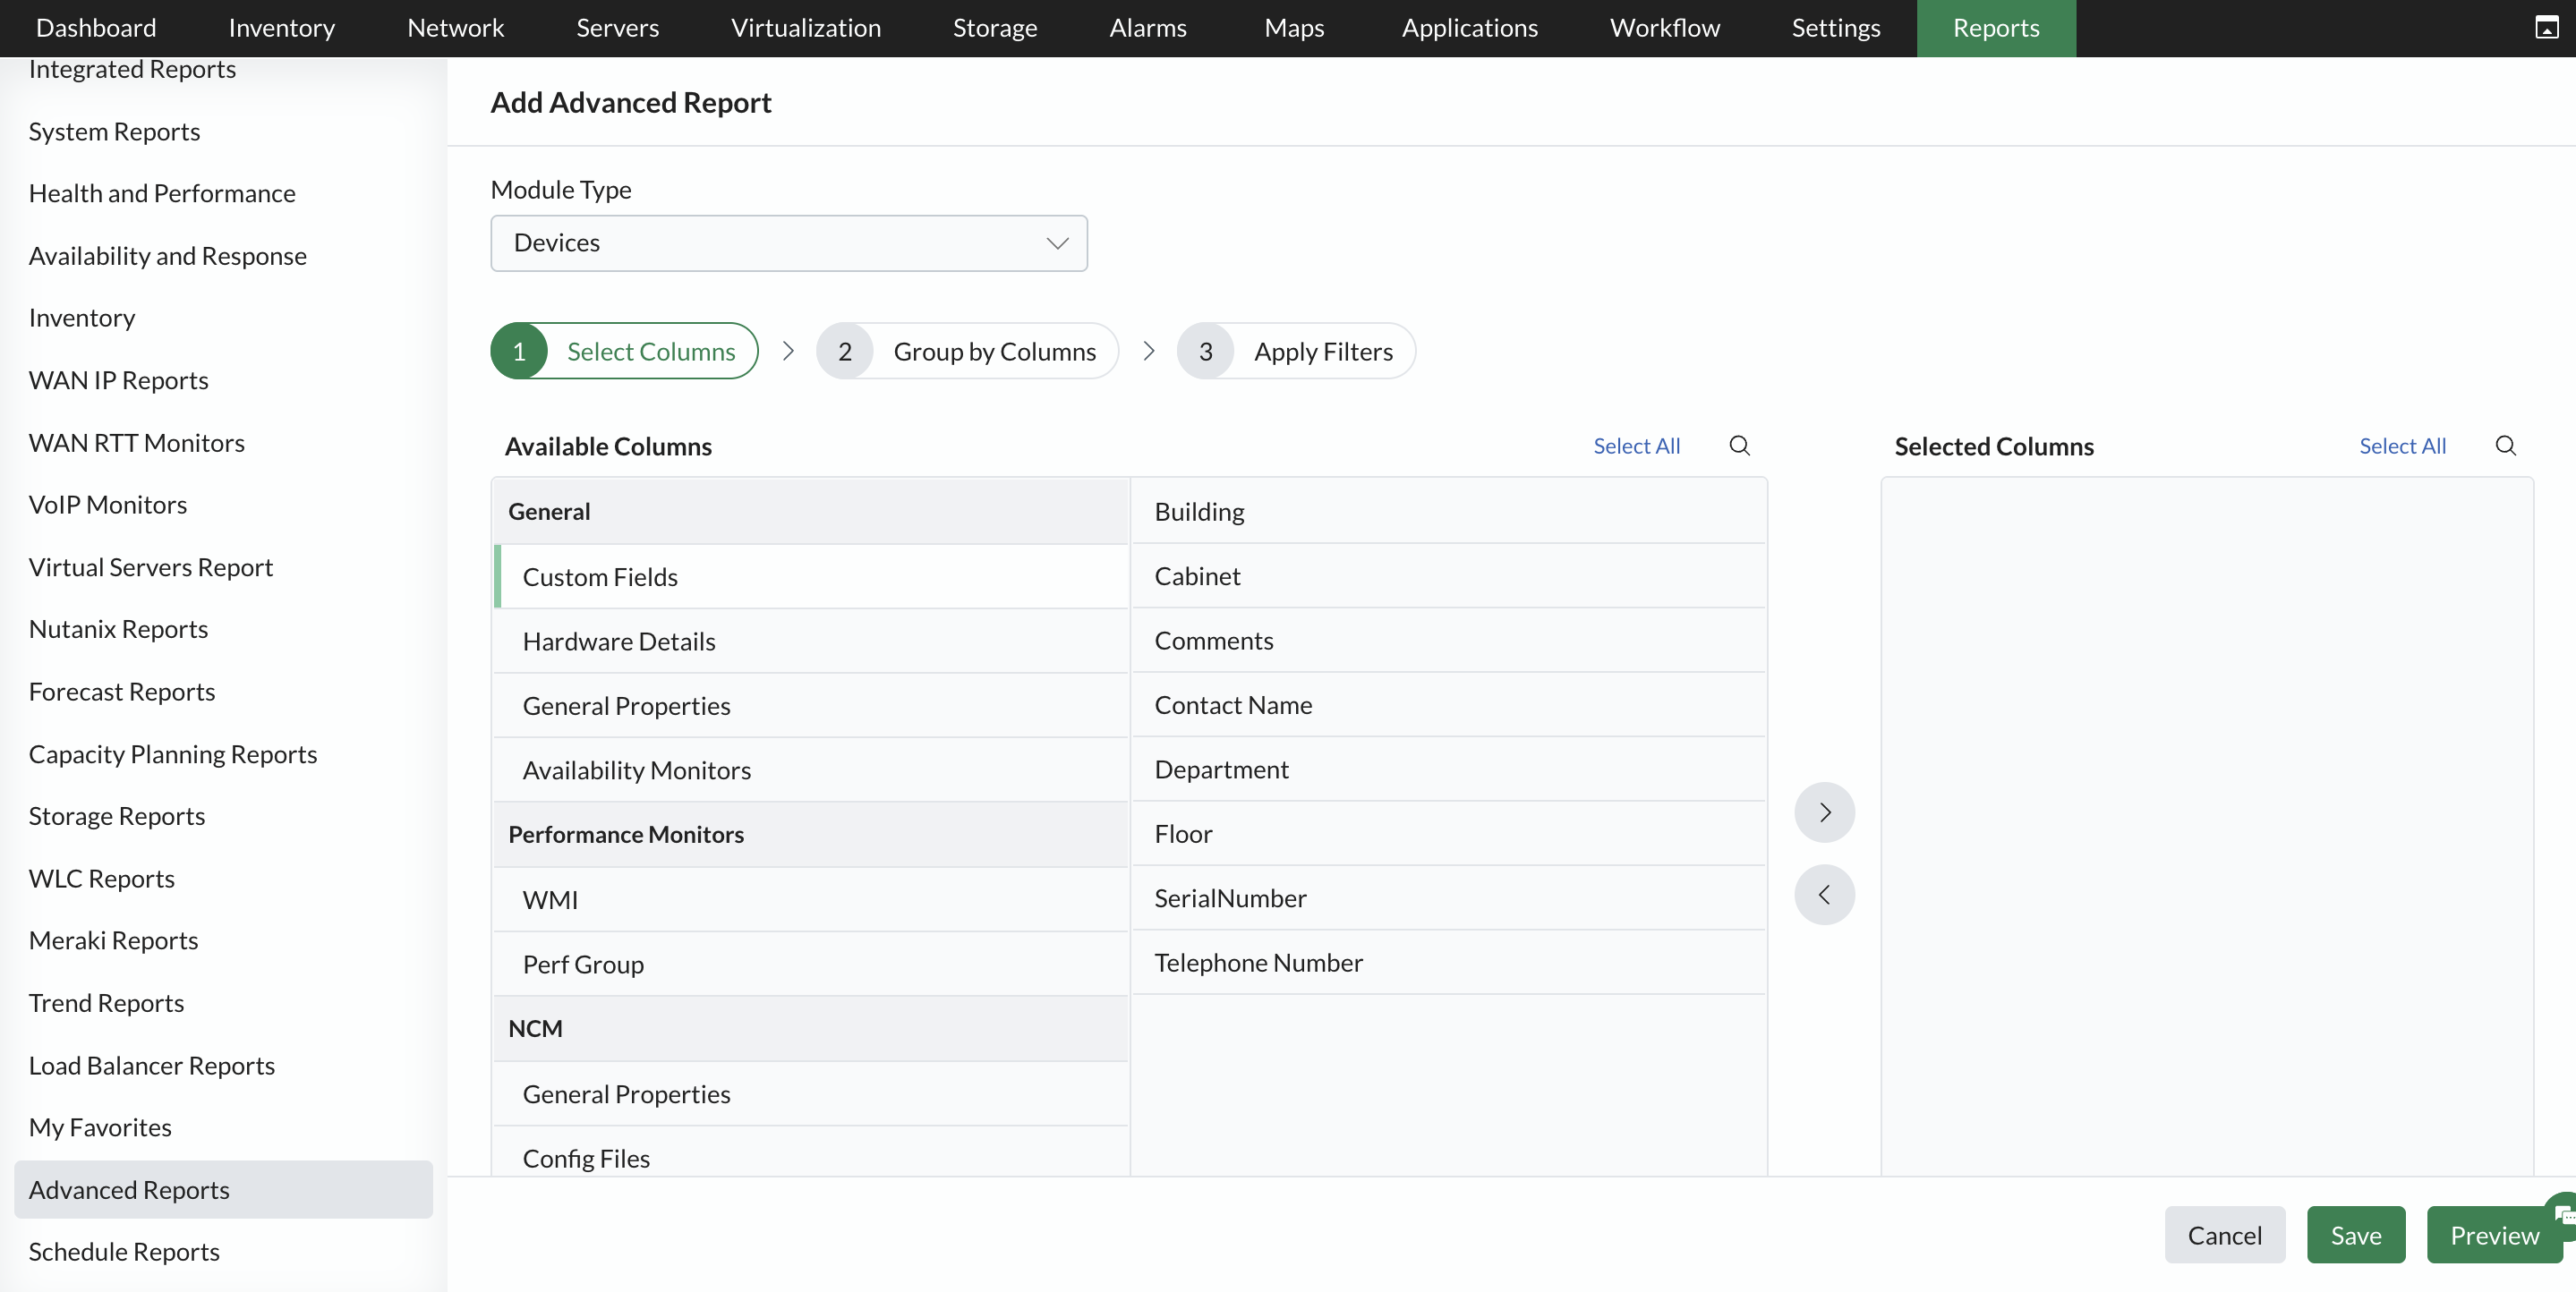Open the Applications menu

1470,28
